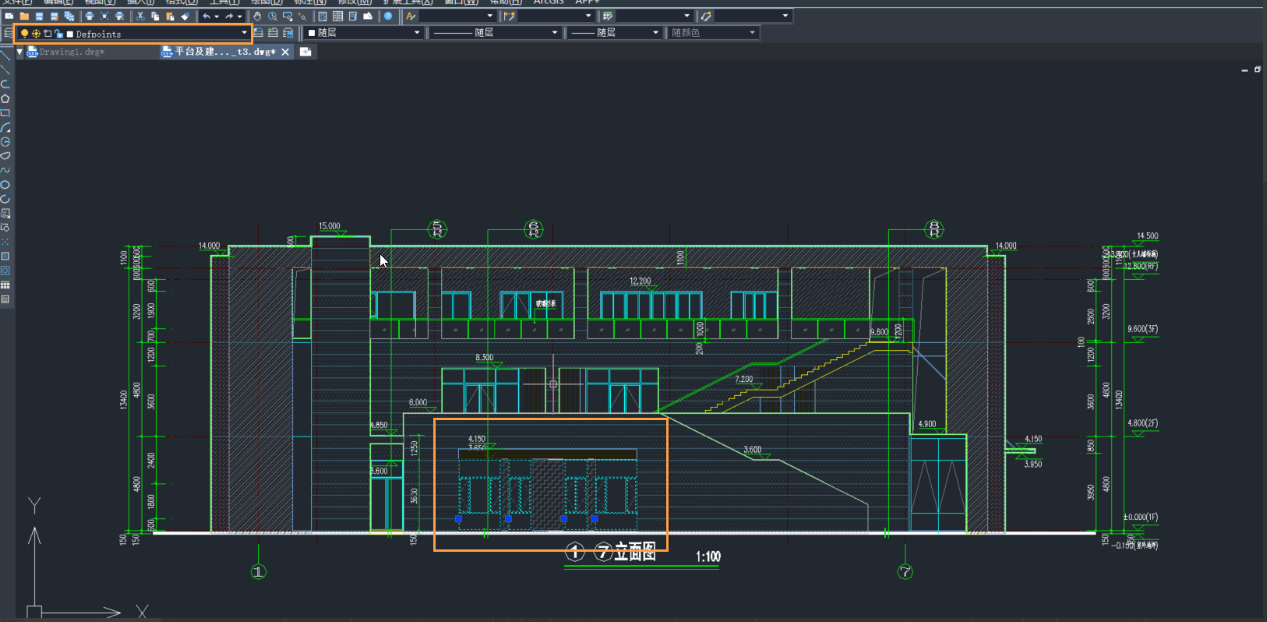Open the Defpoints layer dropdown
The image size is (1267, 622).
point(134,34)
